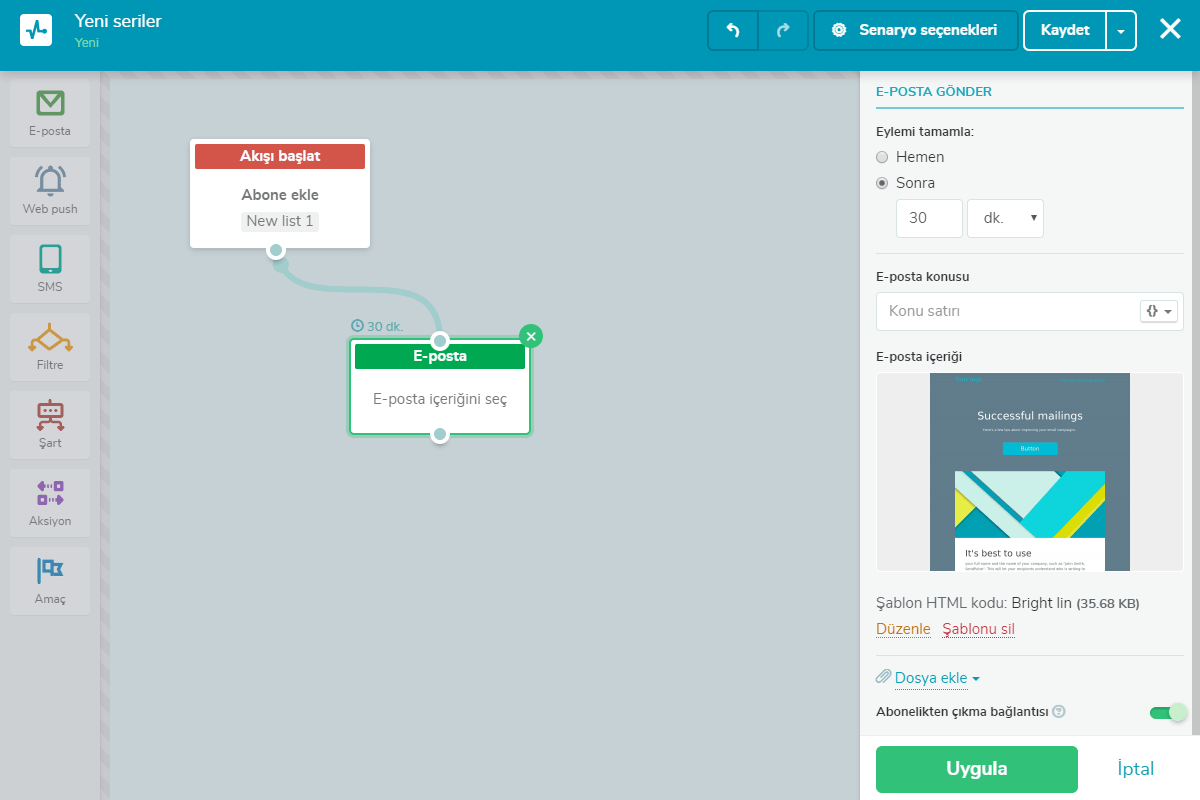This screenshot has width=1200, height=800.
Task: Click the app logo pulse icon
Action: tap(36, 30)
